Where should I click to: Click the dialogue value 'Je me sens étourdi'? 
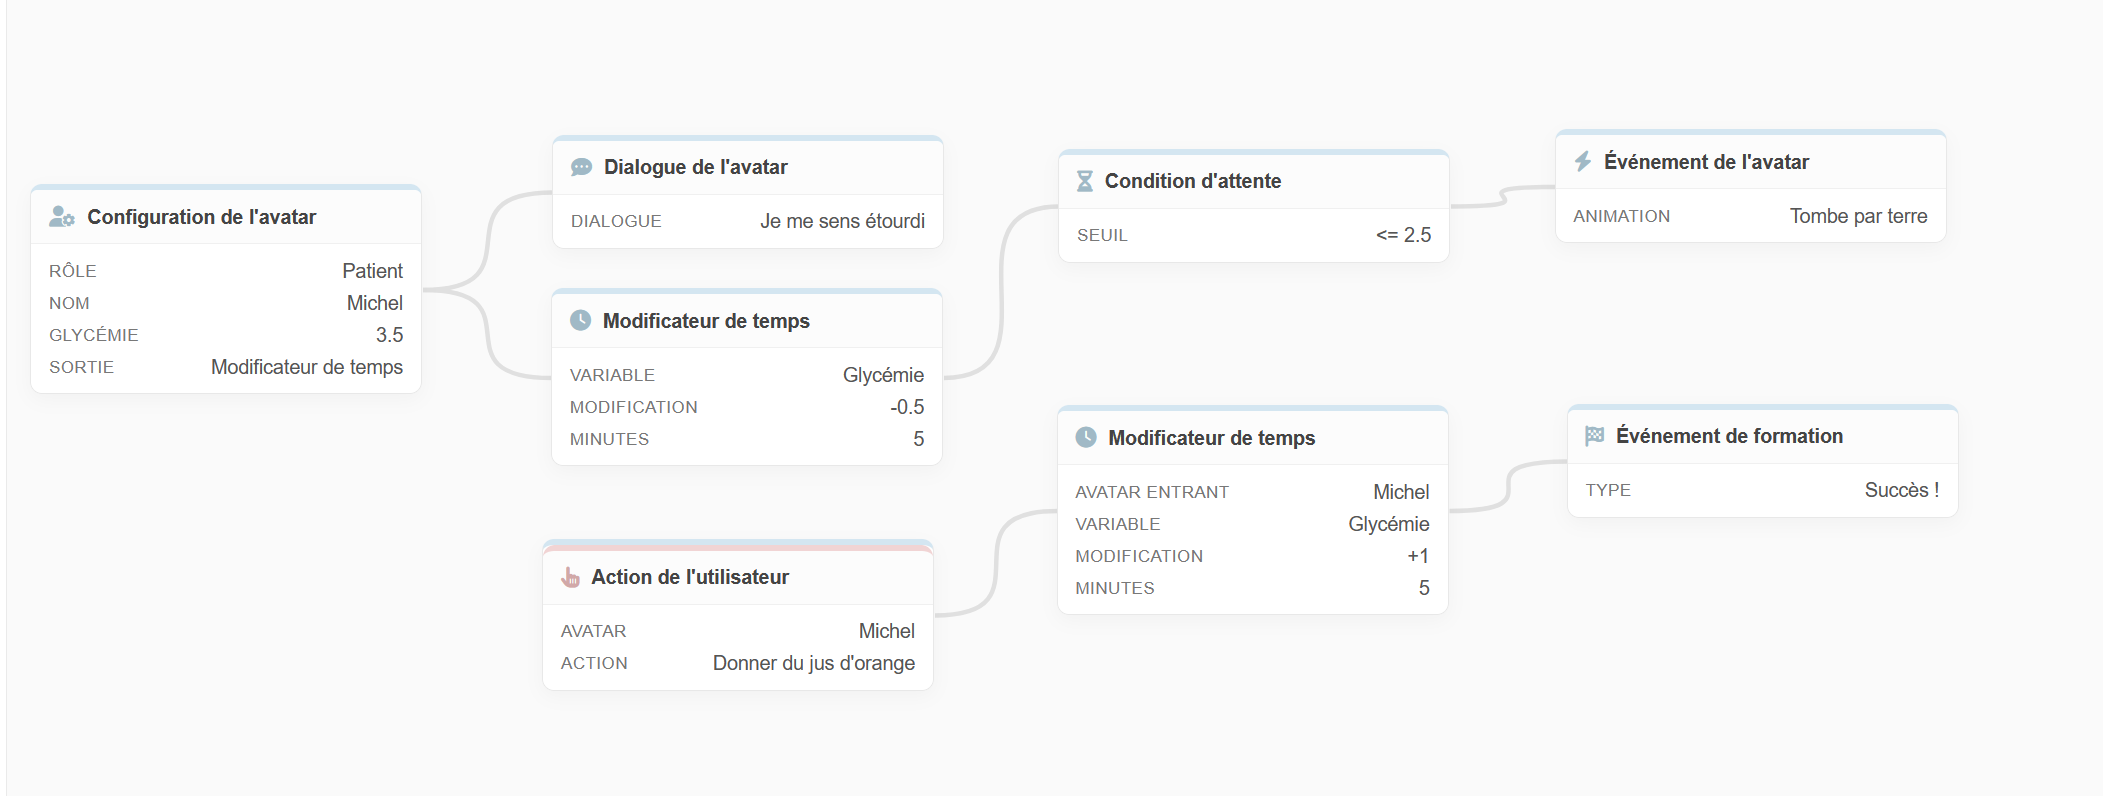[x=842, y=221]
